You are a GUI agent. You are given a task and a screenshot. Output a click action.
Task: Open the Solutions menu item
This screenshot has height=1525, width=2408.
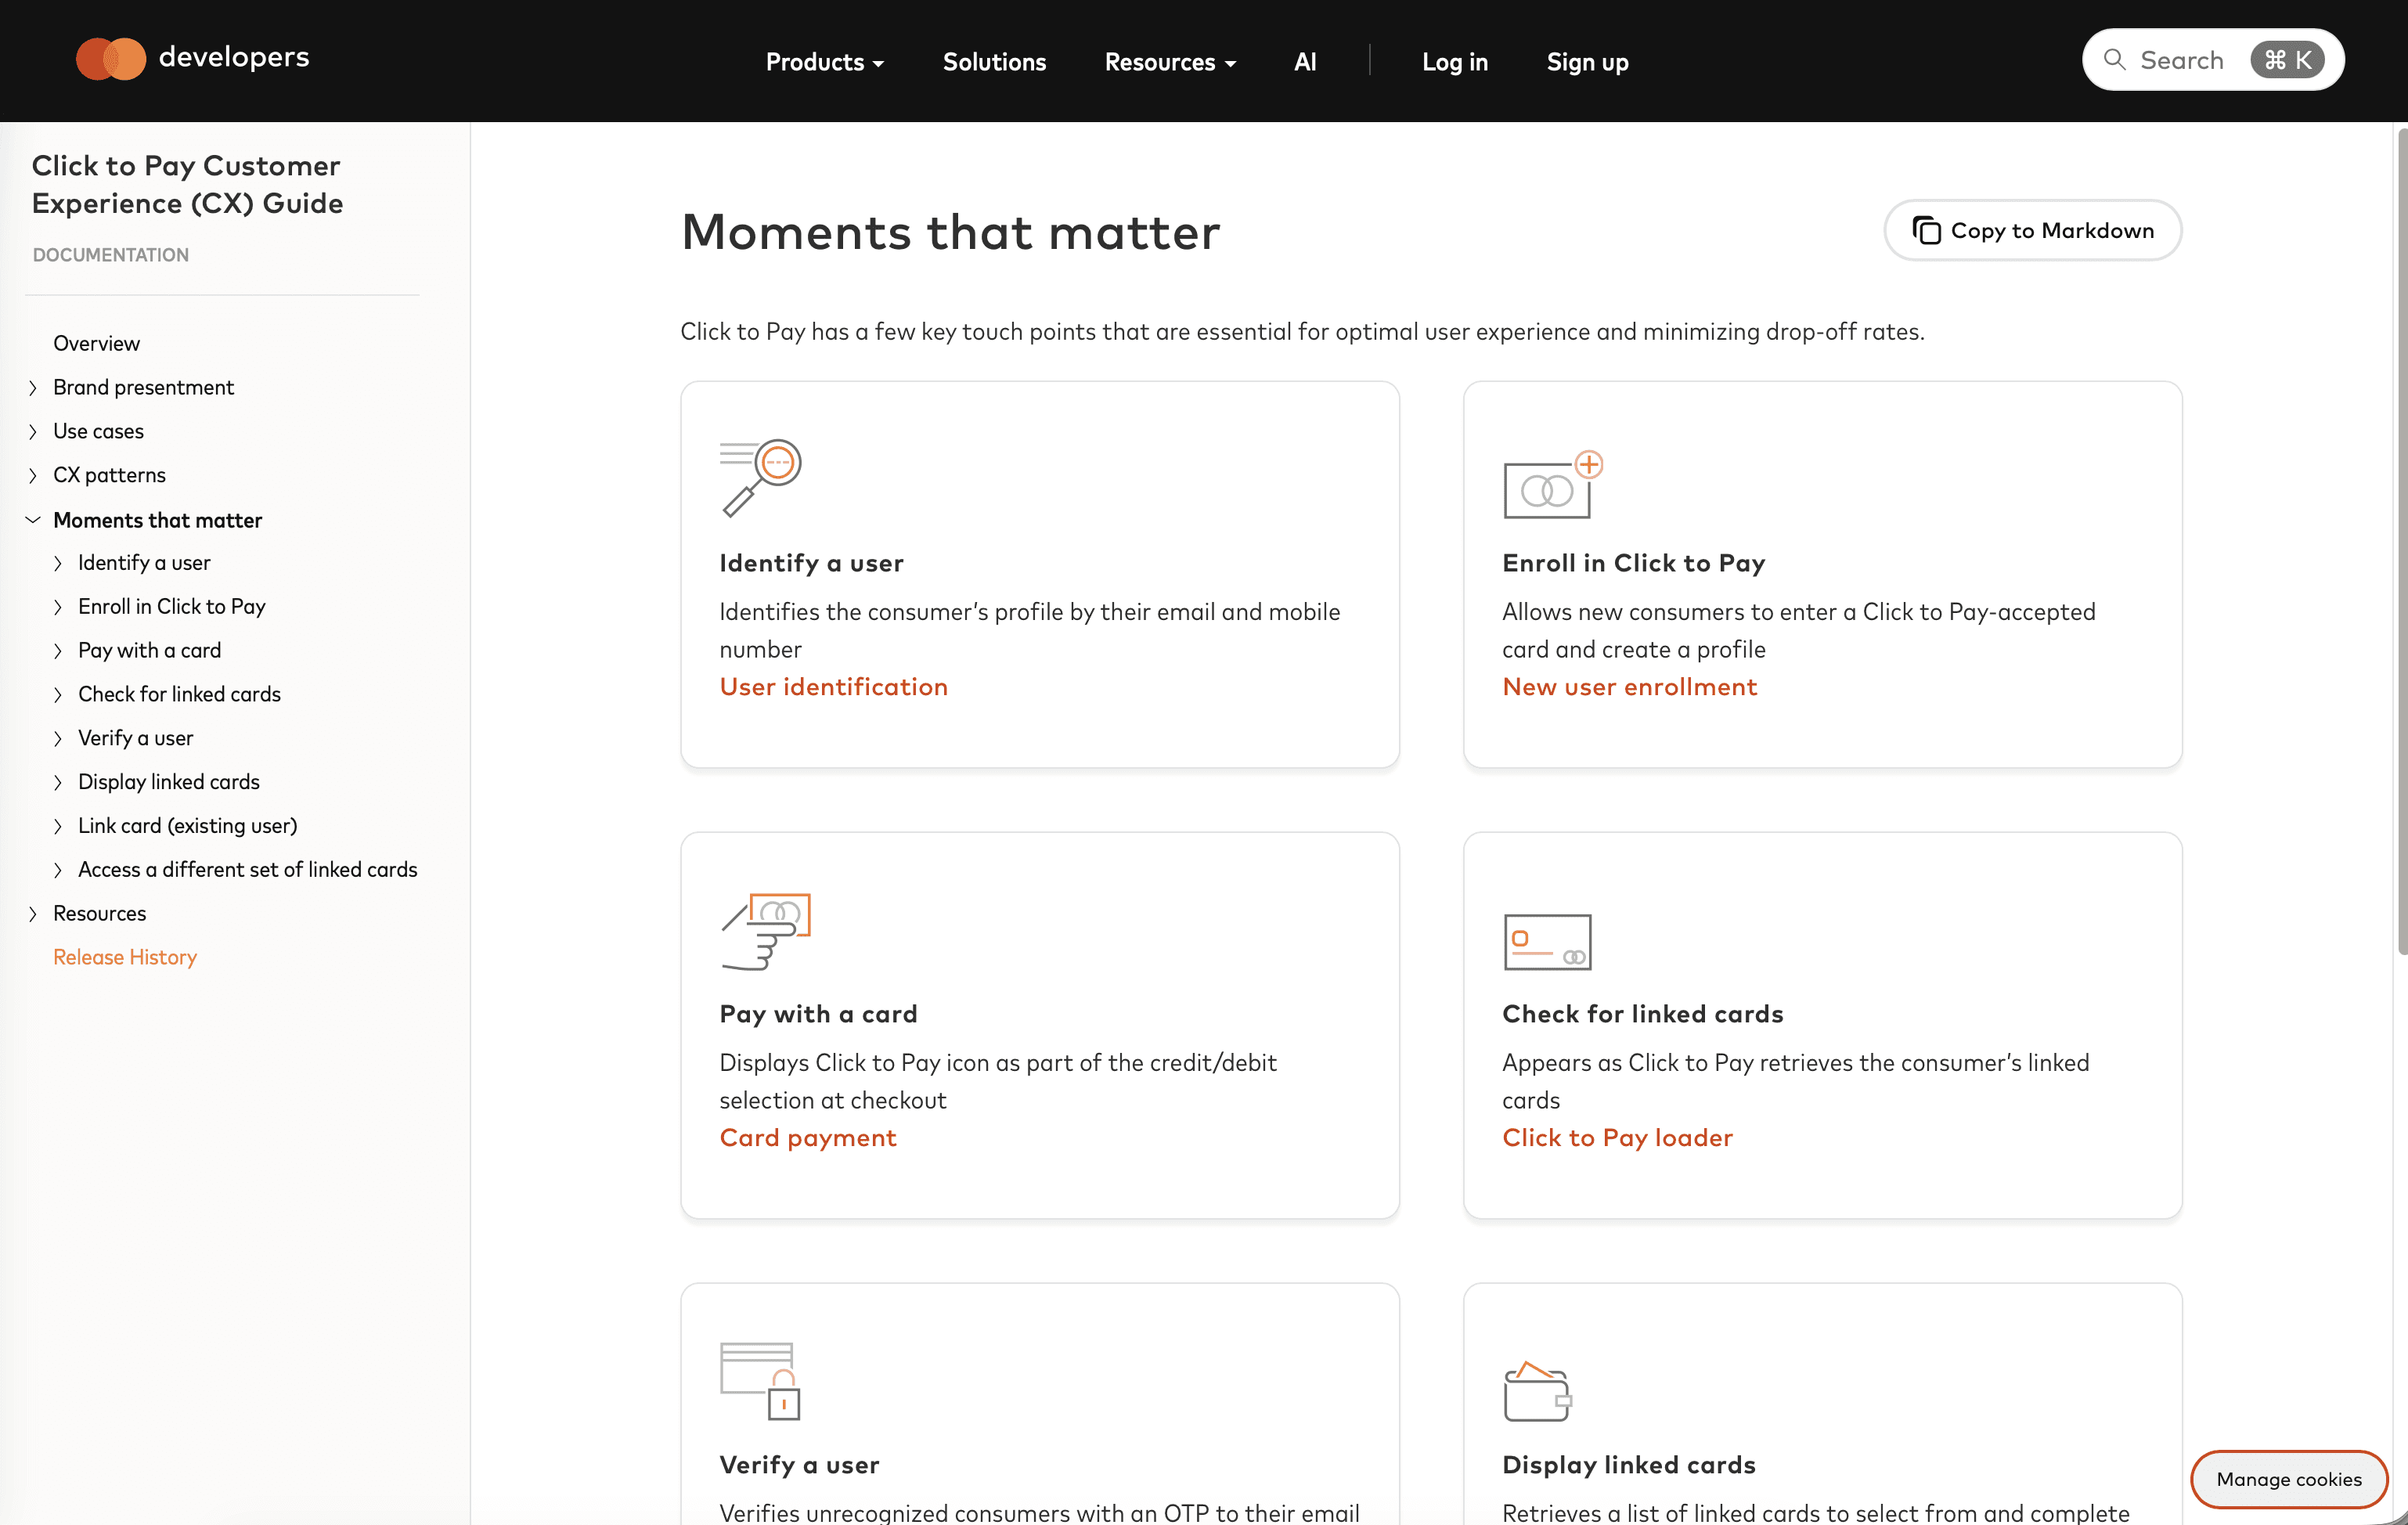[993, 62]
